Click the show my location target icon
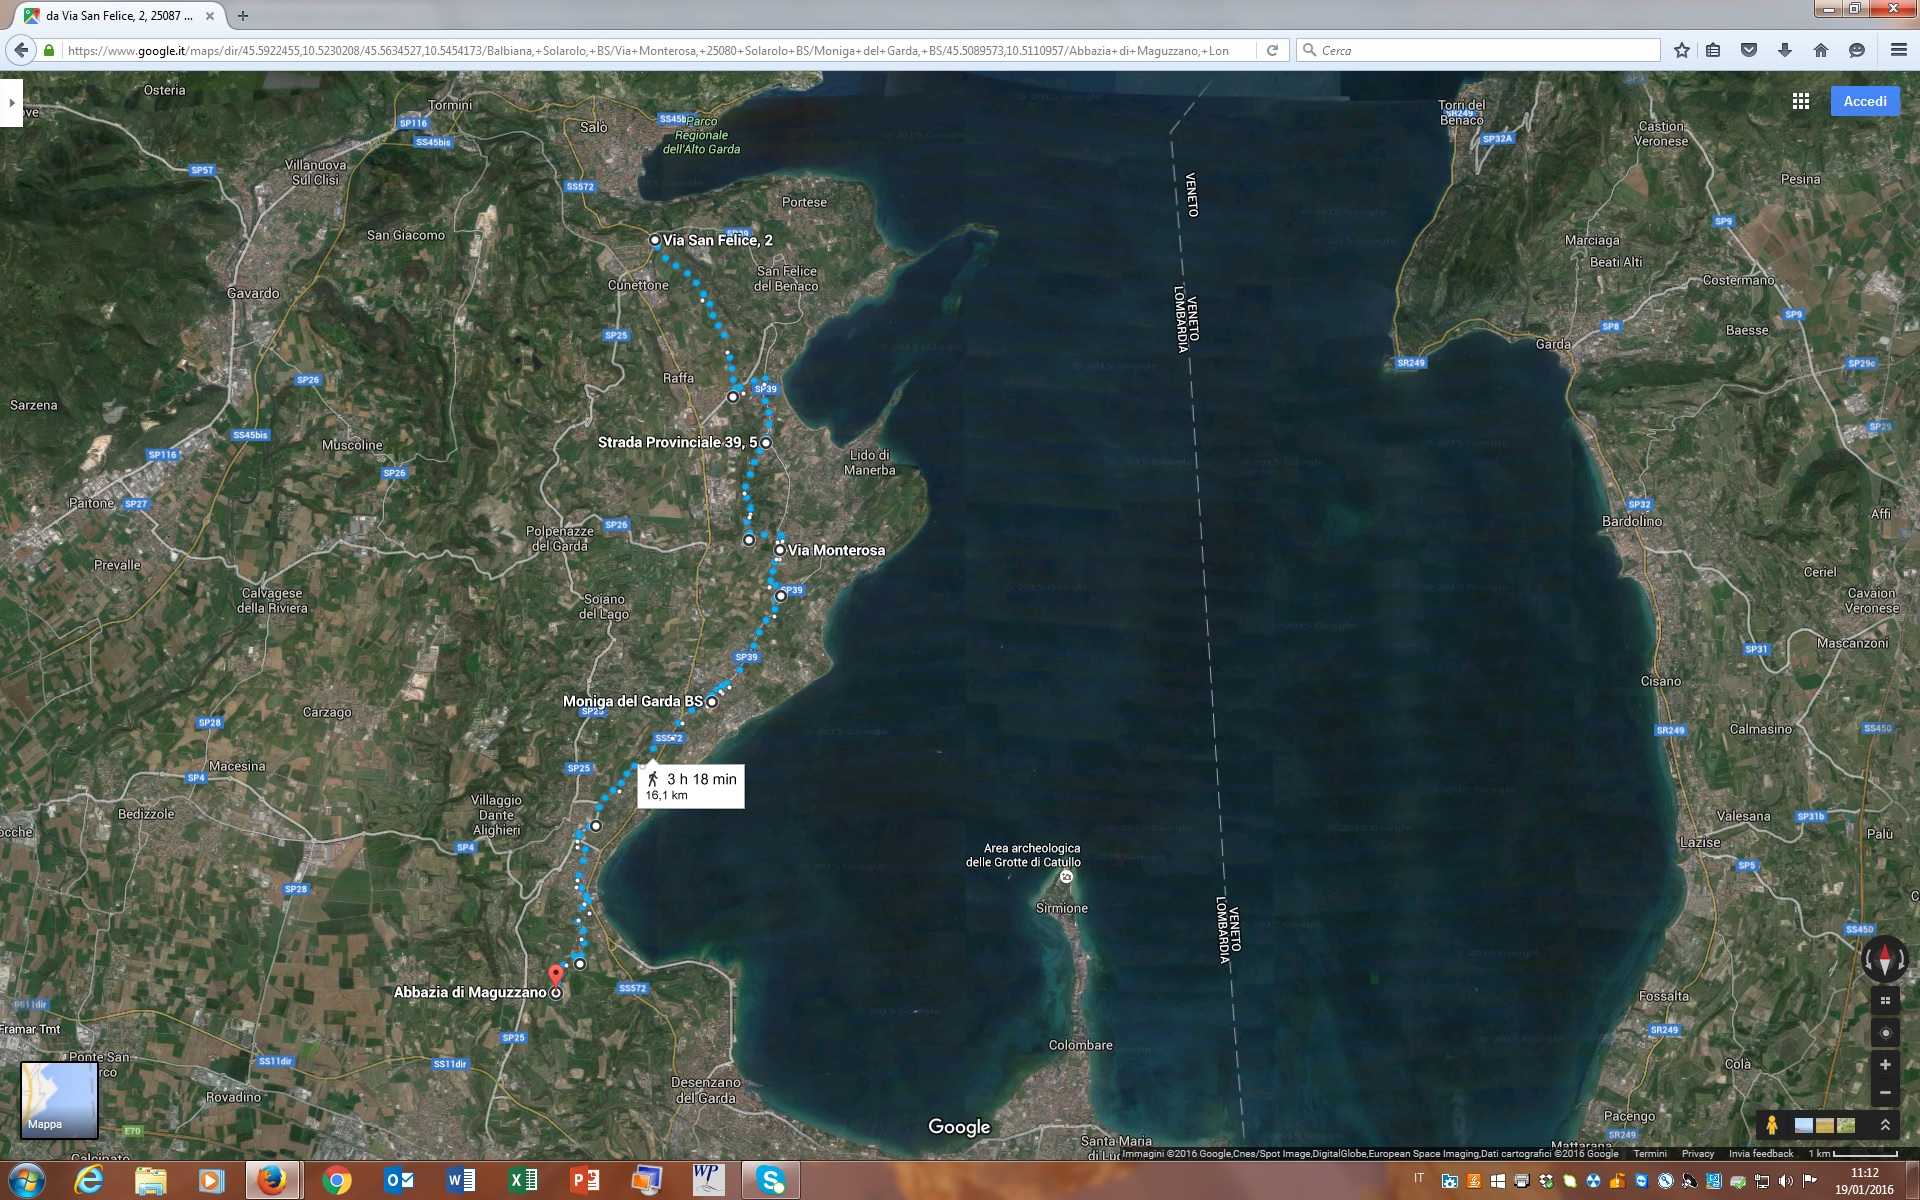Image resolution: width=1920 pixels, height=1200 pixels. 1885,1033
